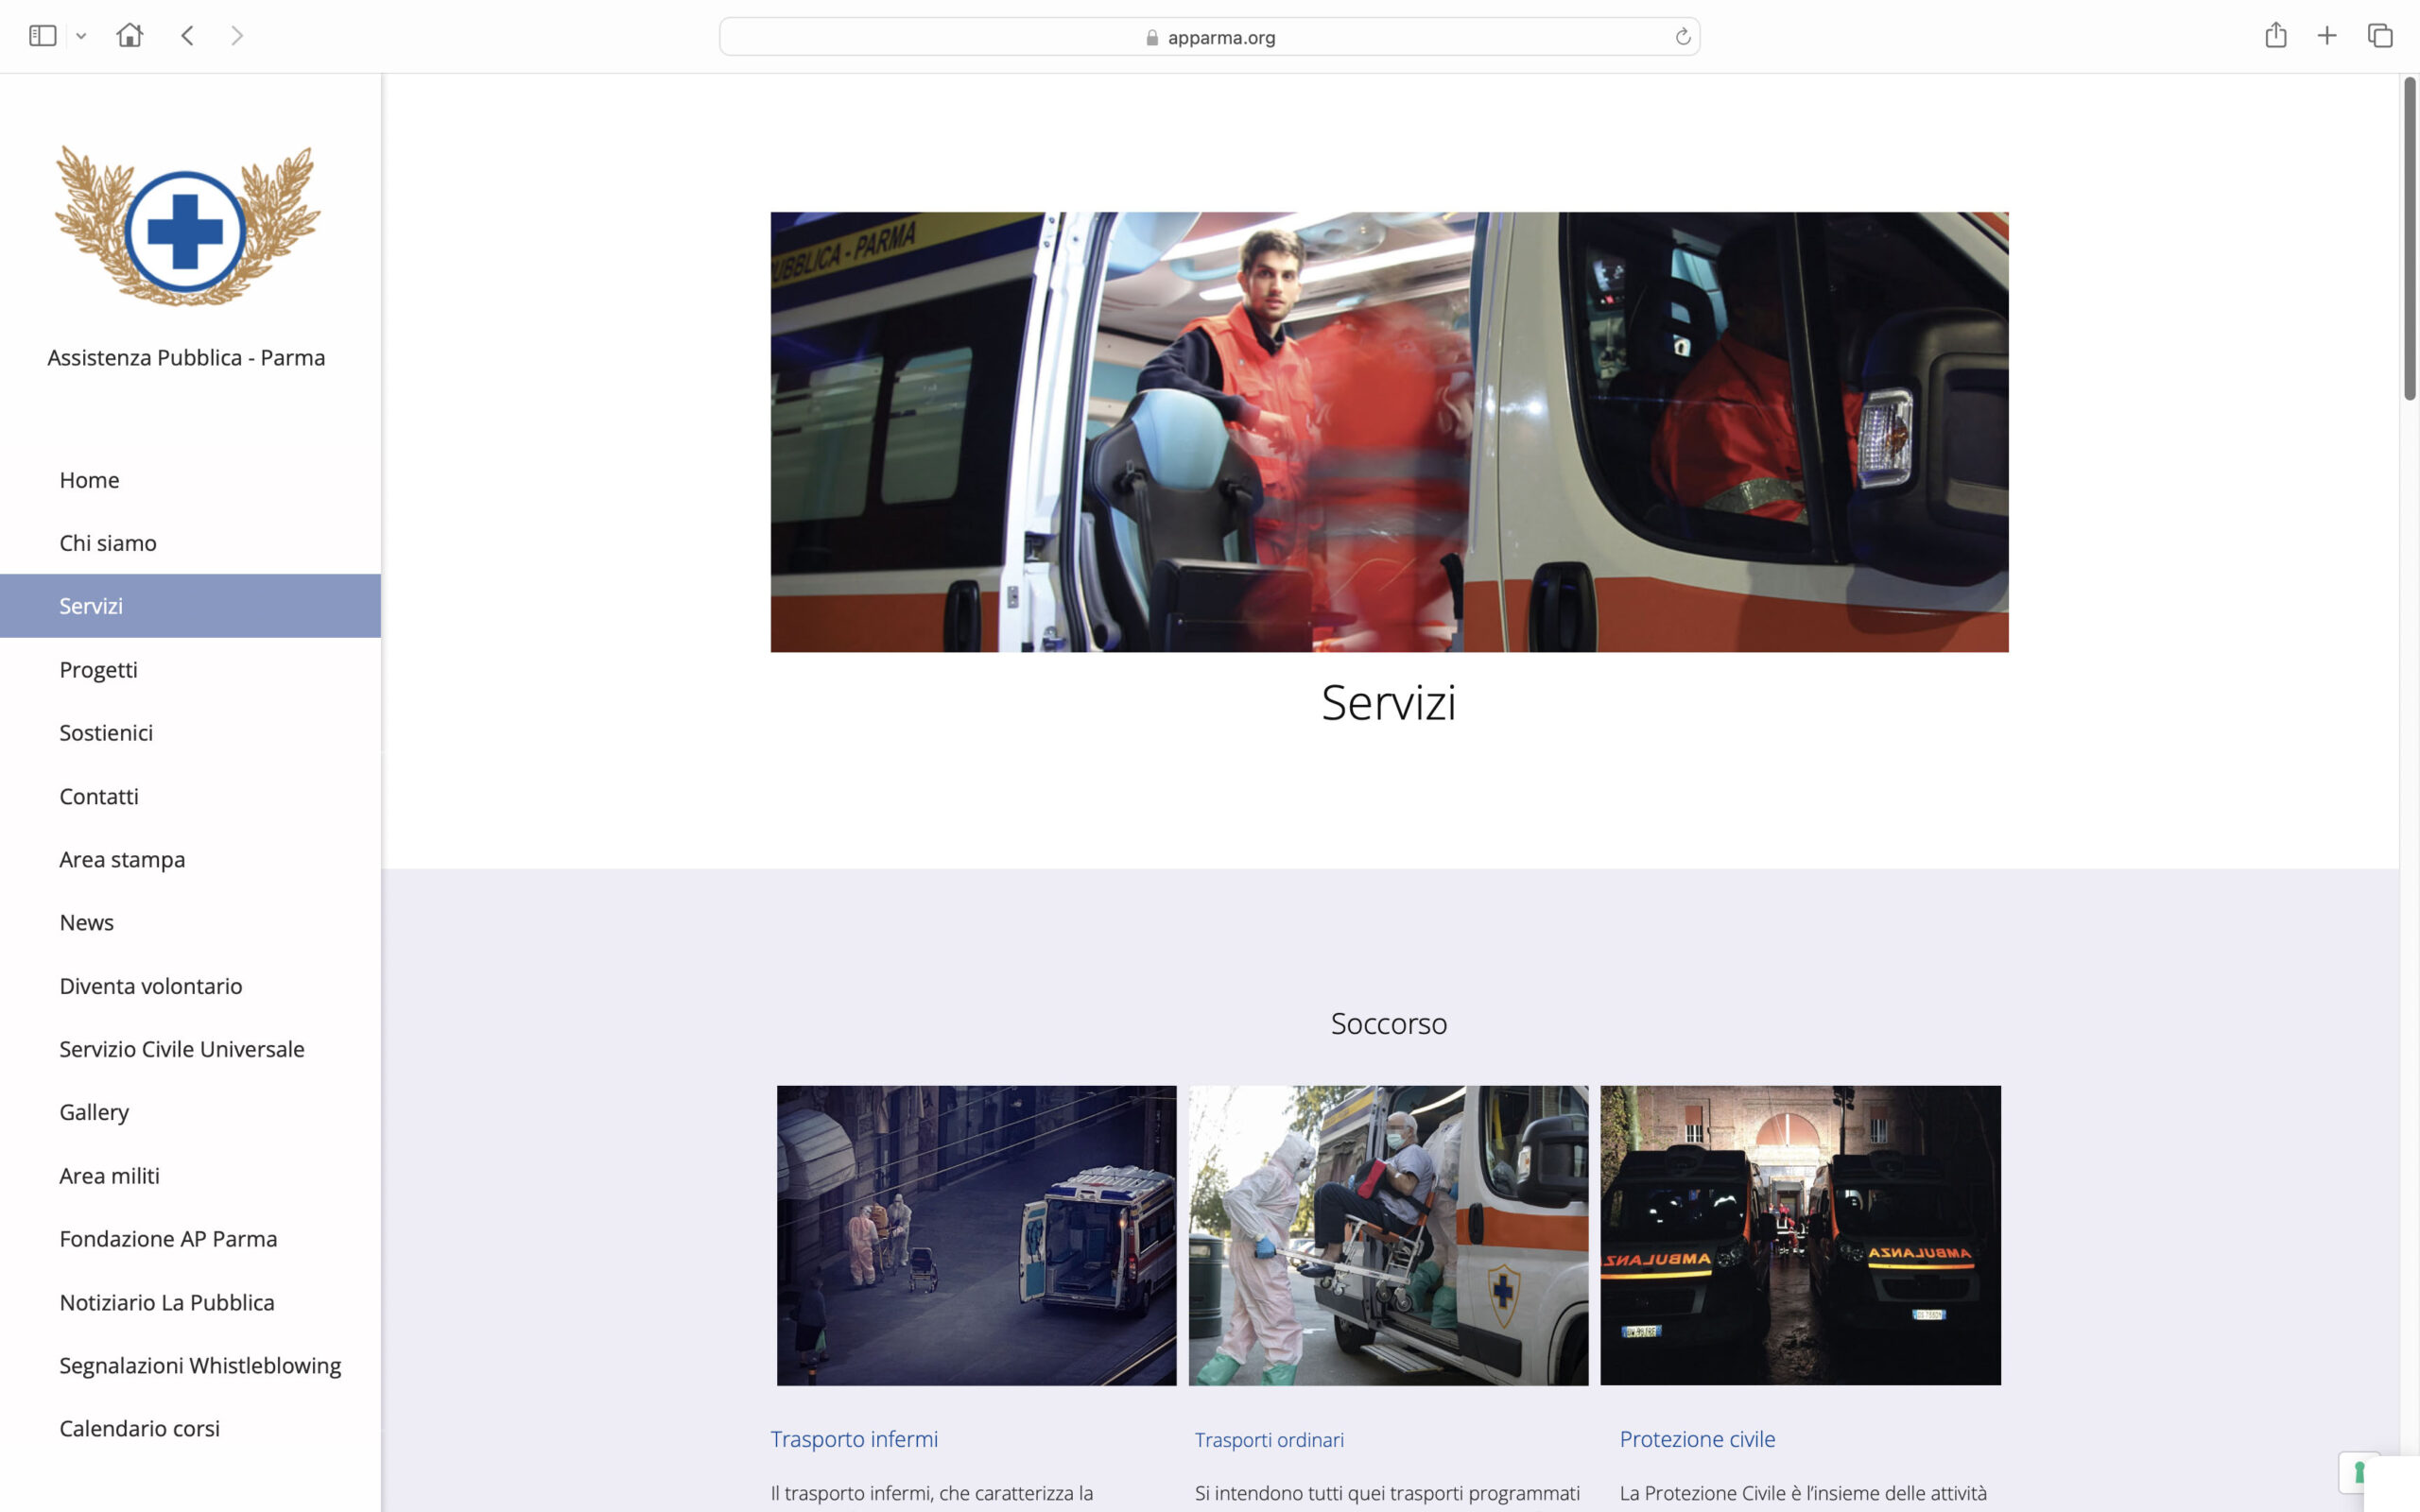Image resolution: width=2420 pixels, height=1512 pixels.
Task: Click the Protezione civile link
Action: [1697, 1439]
